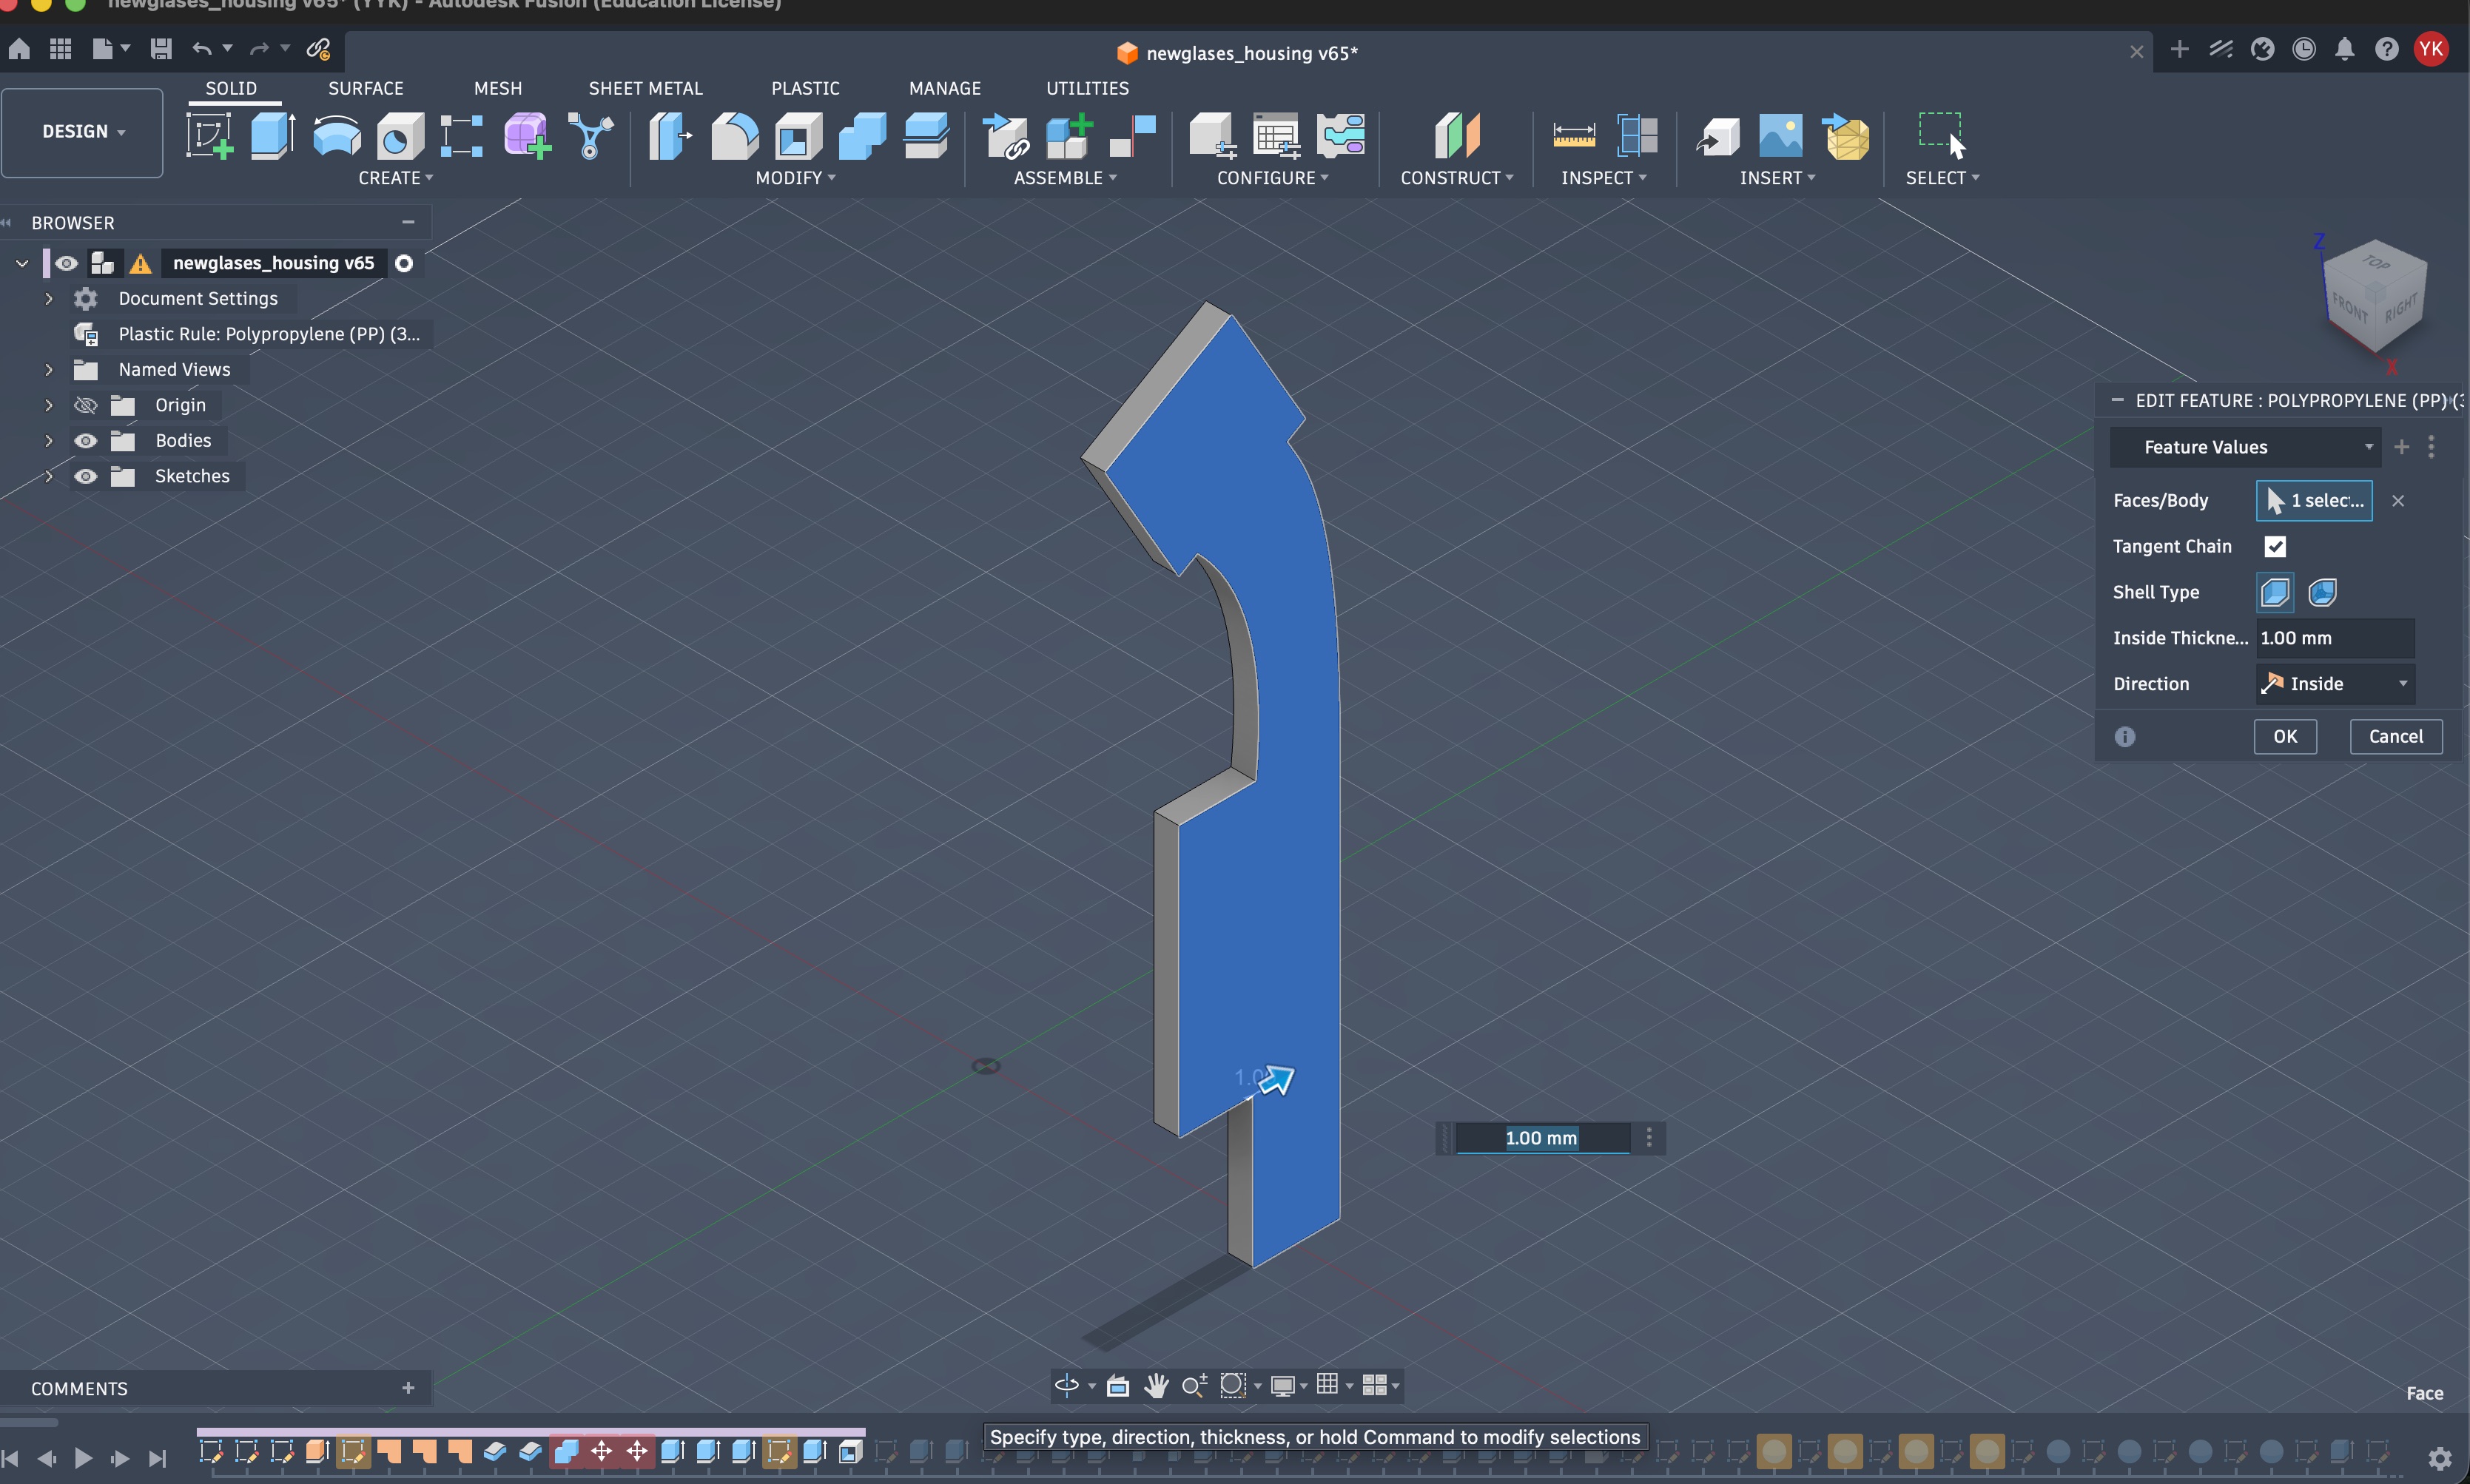
Task: Open the Measure tool
Action: (1574, 136)
